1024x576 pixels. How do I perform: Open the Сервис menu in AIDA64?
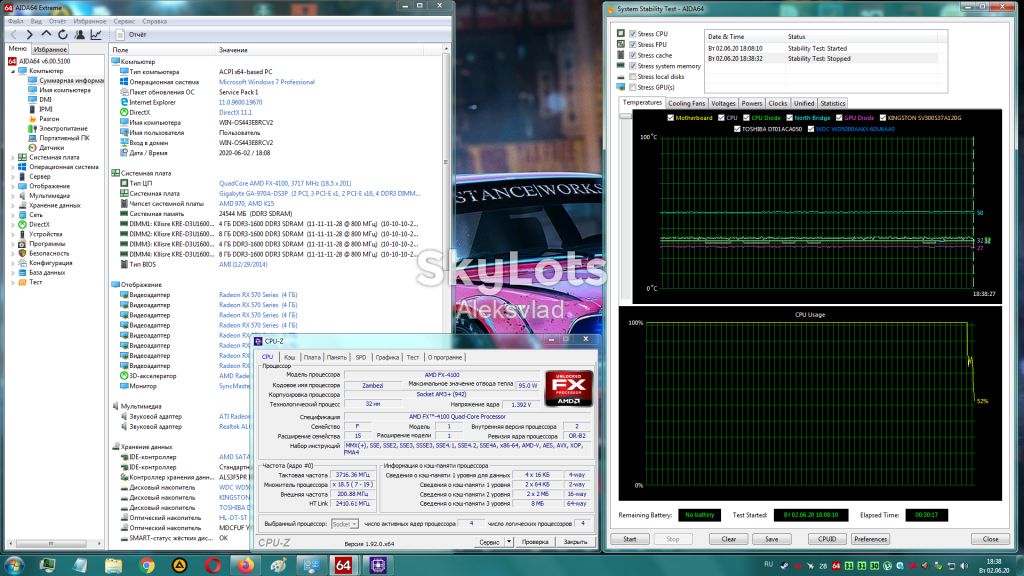click(124, 21)
